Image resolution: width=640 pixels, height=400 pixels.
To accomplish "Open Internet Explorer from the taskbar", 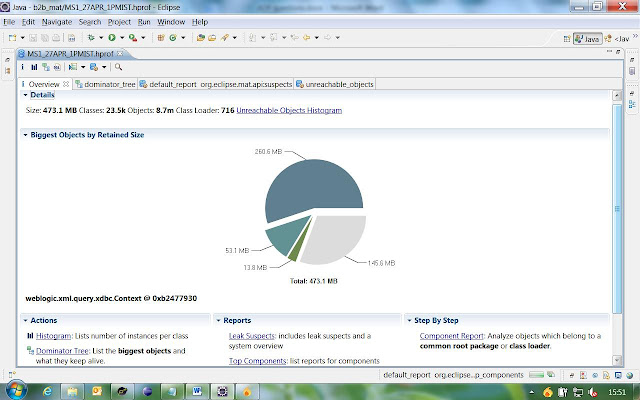I will pyautogui.click(x=47, y=392).
